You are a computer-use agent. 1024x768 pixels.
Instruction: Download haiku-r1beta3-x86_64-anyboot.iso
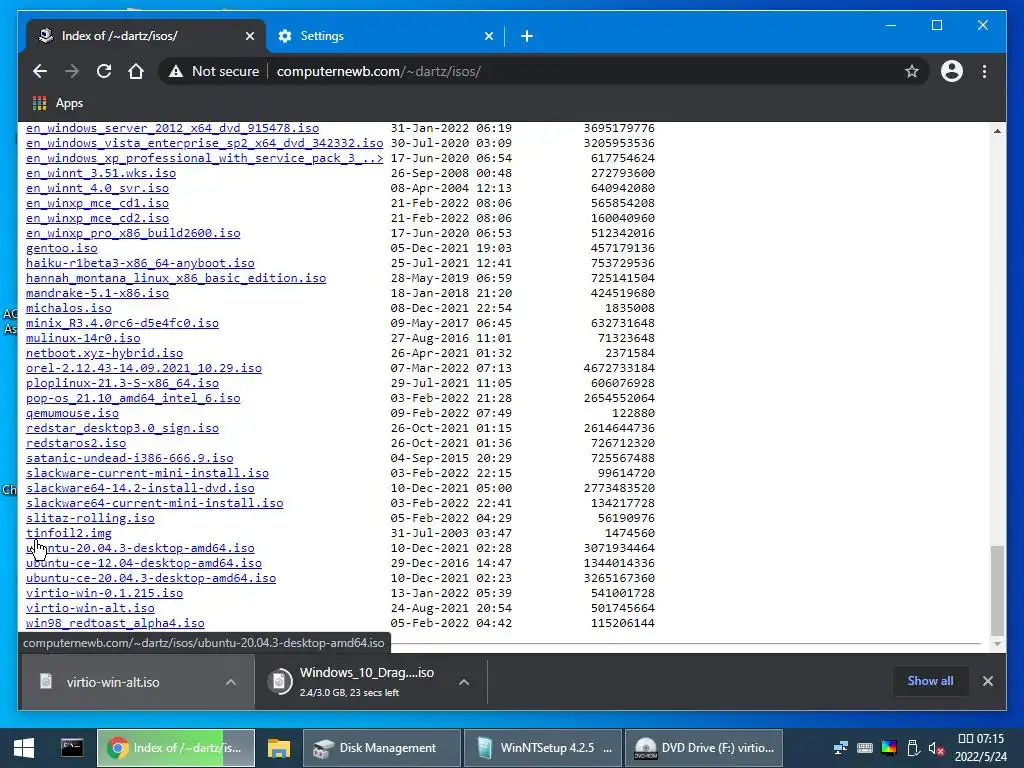click(140, 263)
